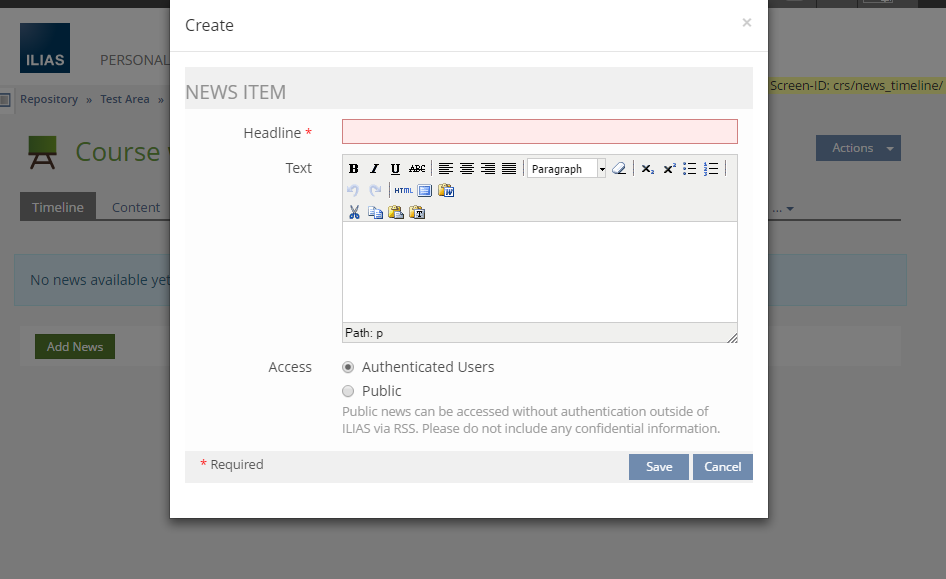Toggle fullscreen editor mode icon
Screen dimensions: 946x579
[425, 191]
